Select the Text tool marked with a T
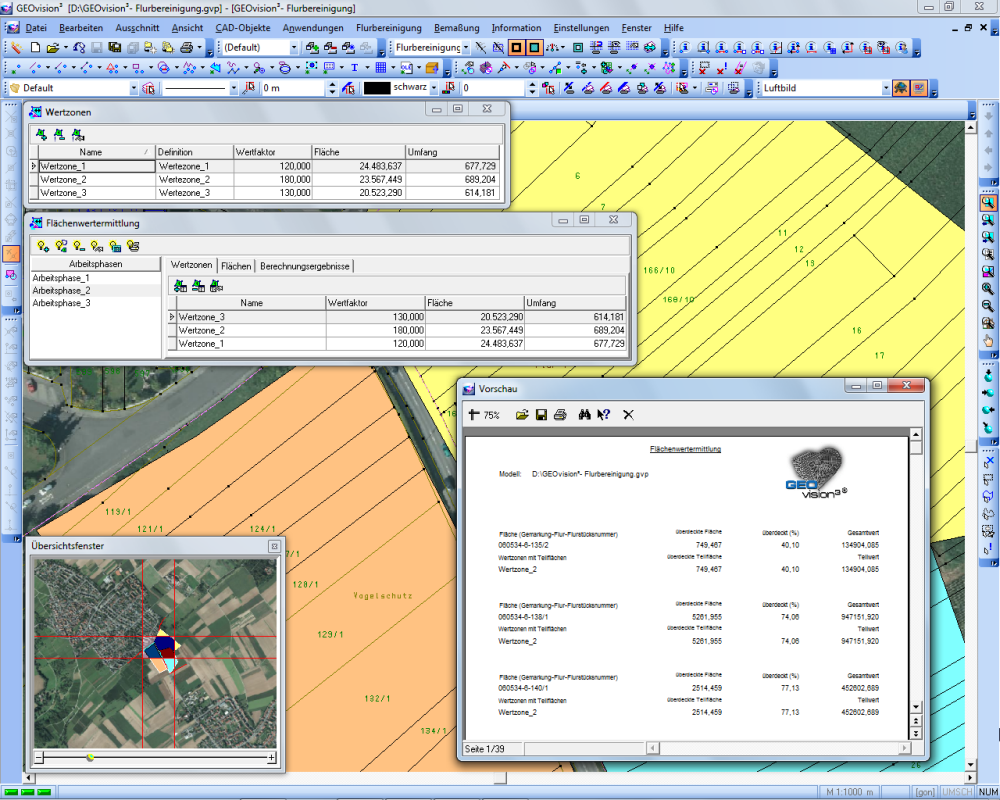This screenshot has width=1000, height=800. pos(355,67)
